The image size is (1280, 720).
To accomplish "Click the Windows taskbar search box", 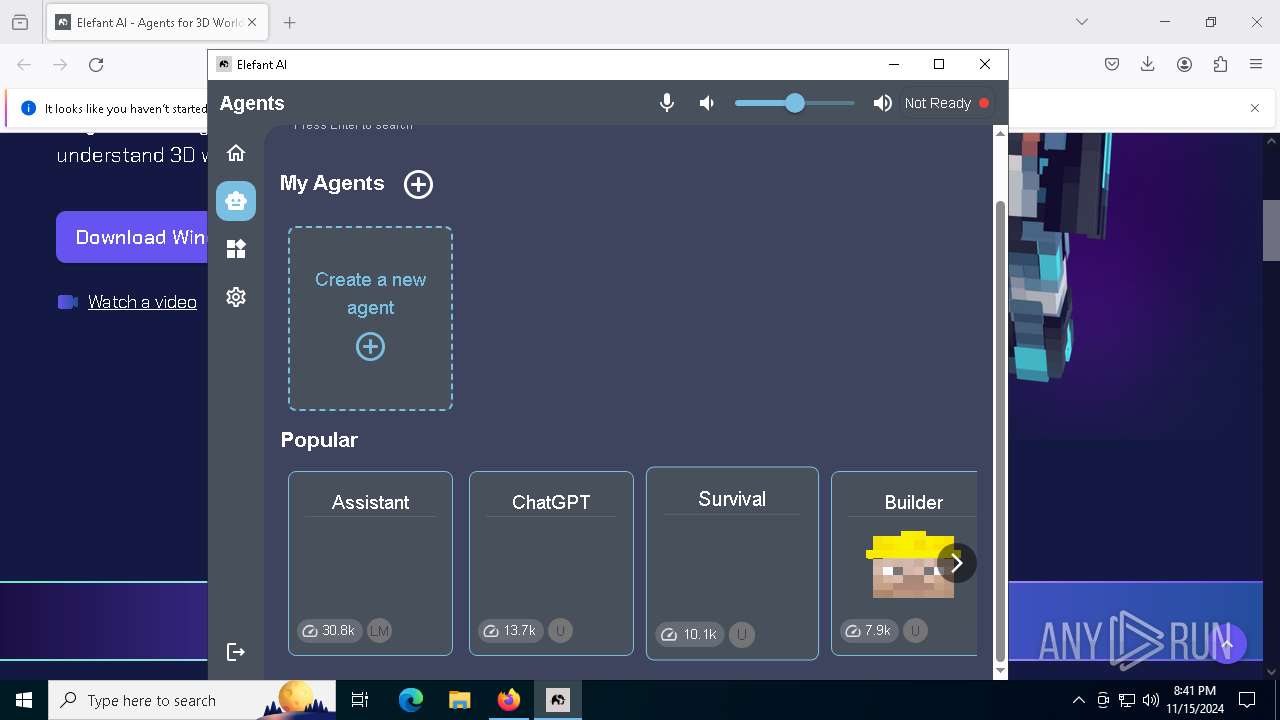I will 192,700.
